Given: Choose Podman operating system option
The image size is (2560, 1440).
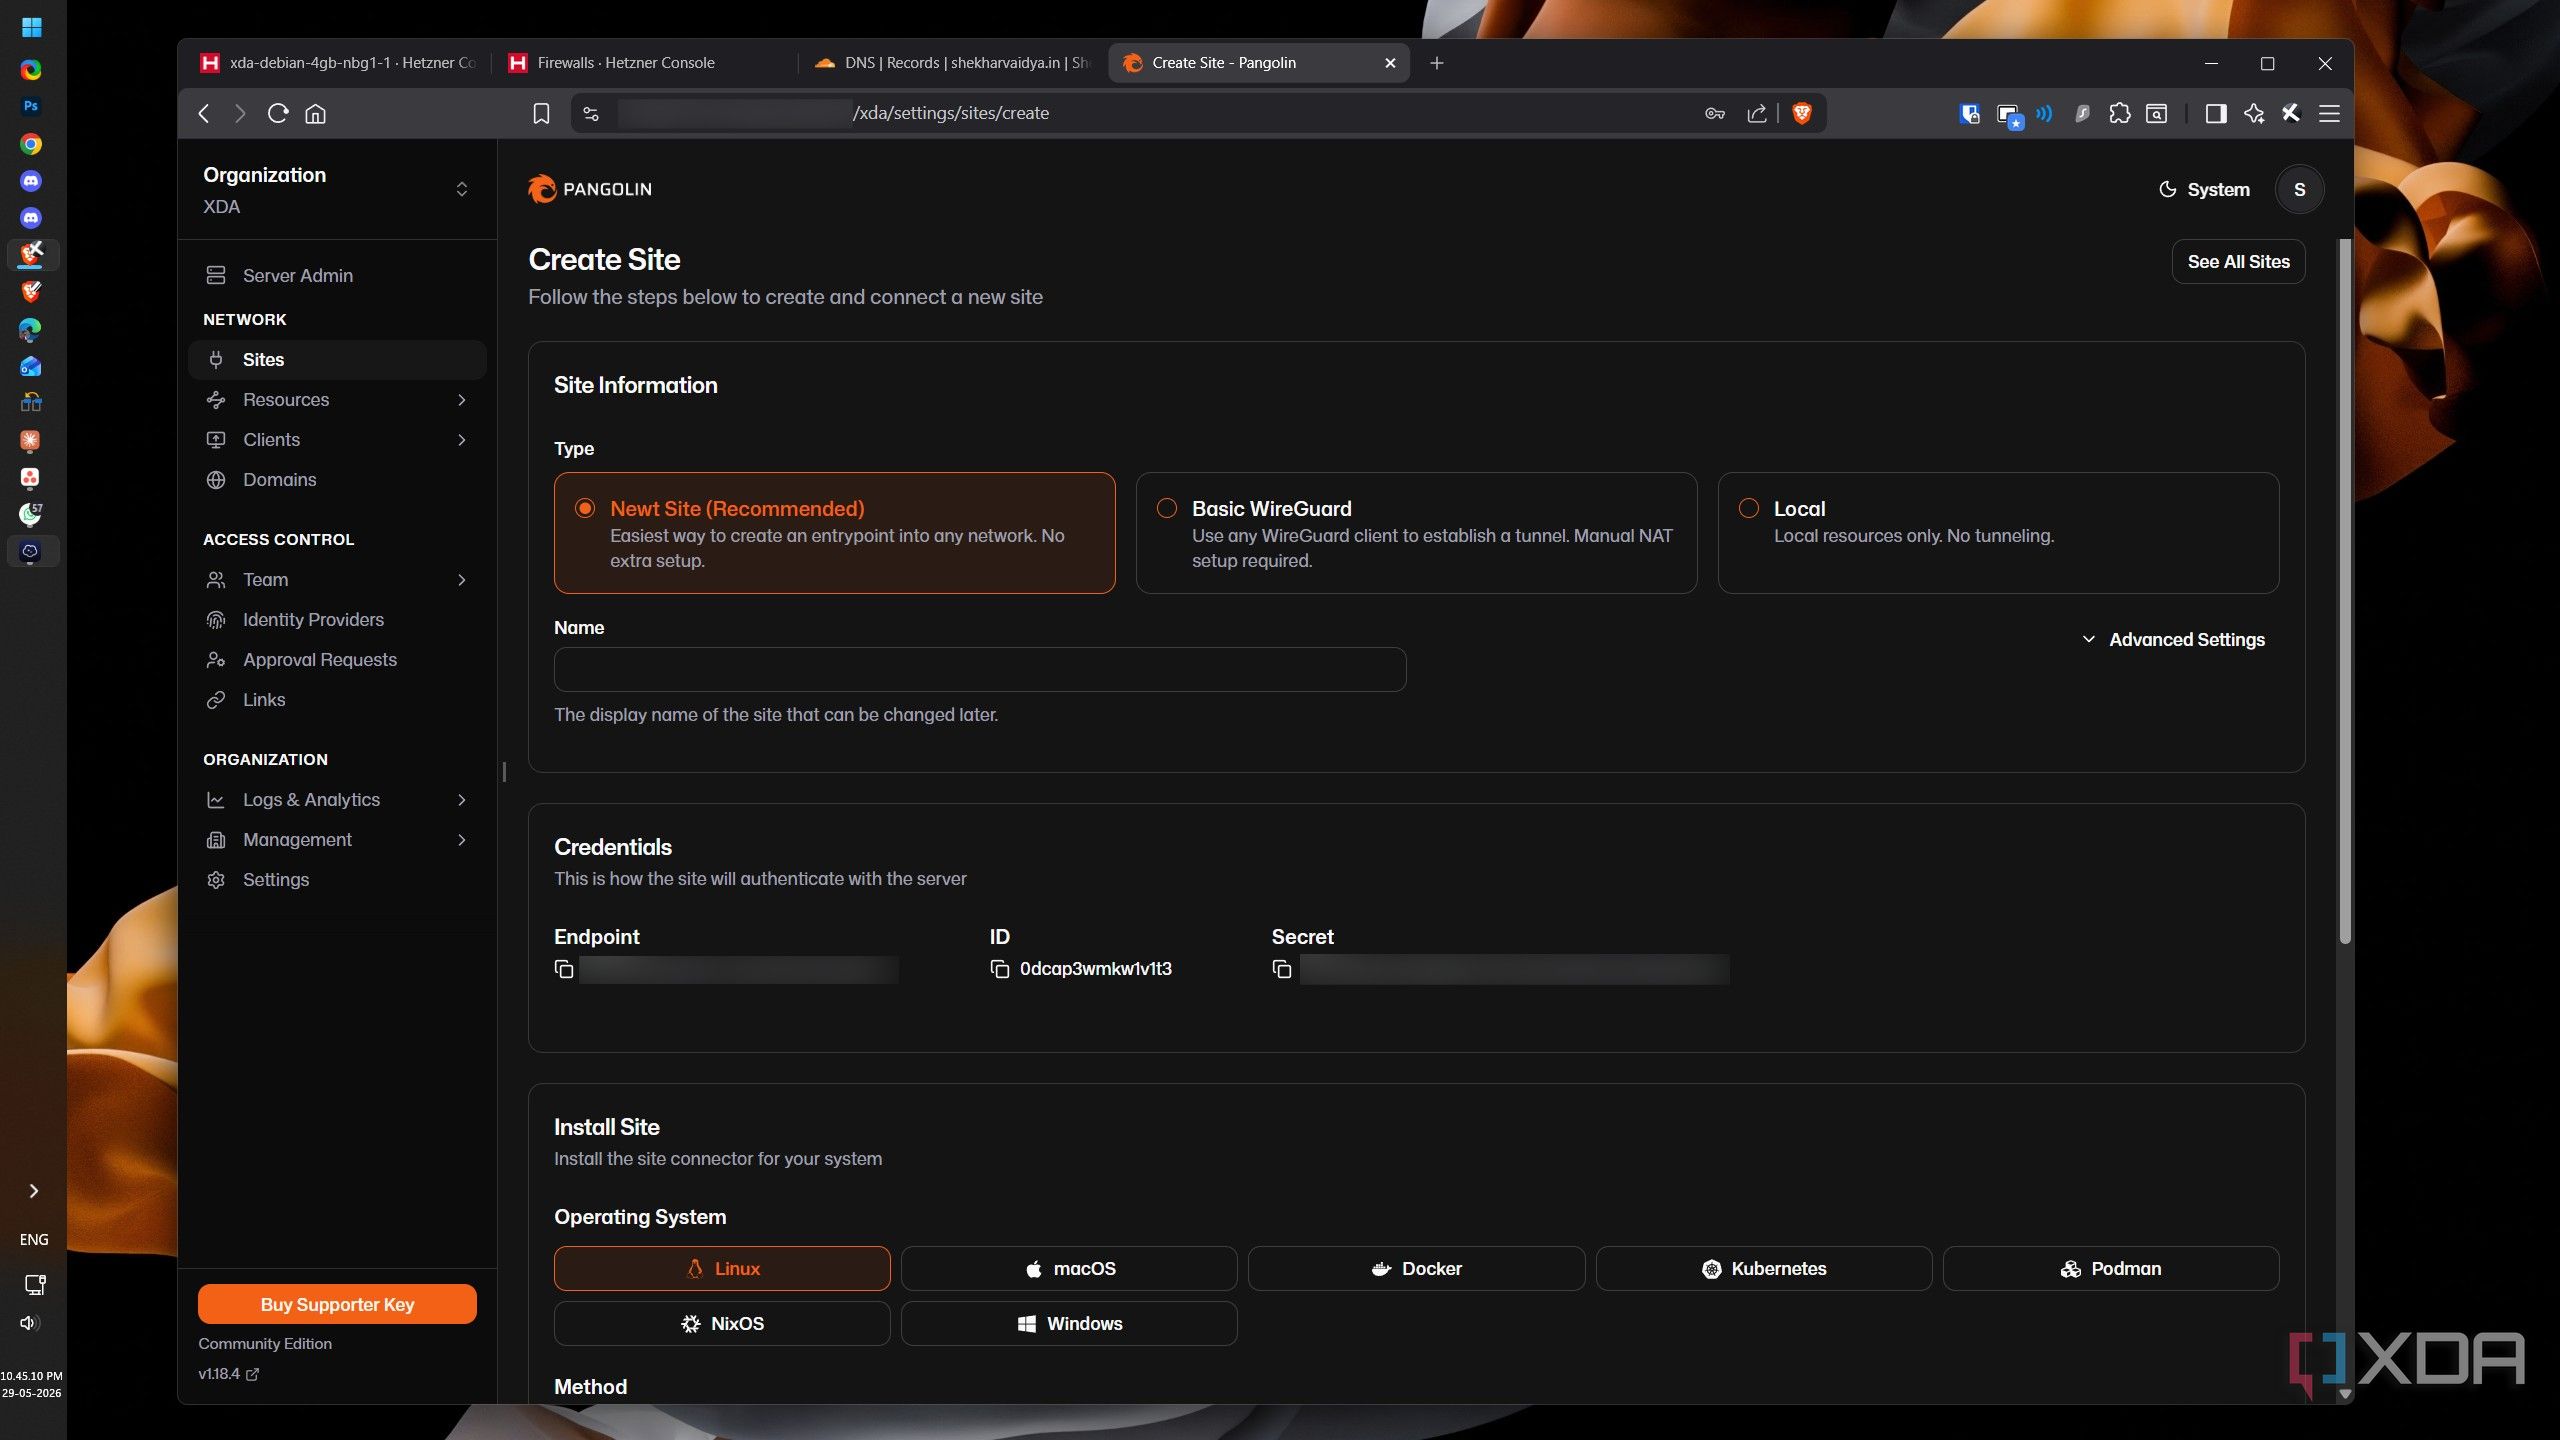Looking at the screenshot, I should pyautogui.click(x=2111, y=1268).
